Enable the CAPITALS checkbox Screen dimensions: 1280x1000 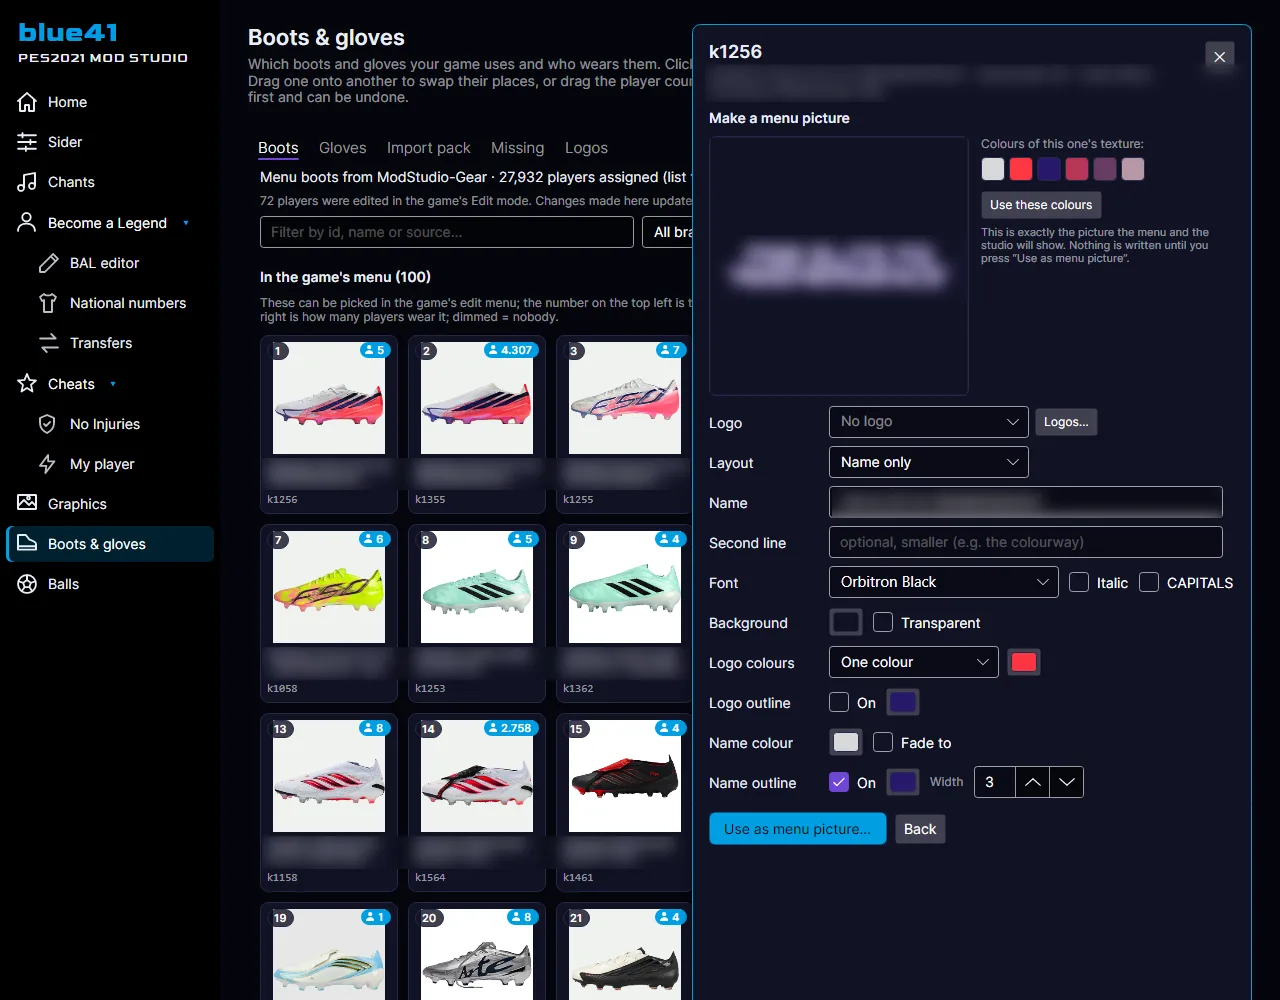click(1149, 582)
